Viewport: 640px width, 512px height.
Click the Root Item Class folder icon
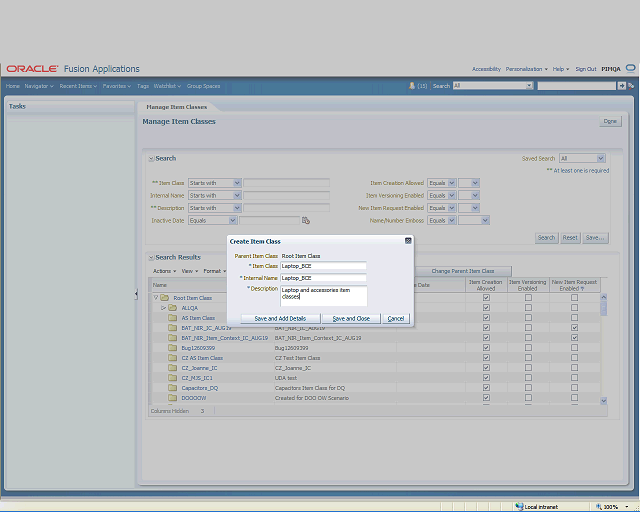point(164,298)
